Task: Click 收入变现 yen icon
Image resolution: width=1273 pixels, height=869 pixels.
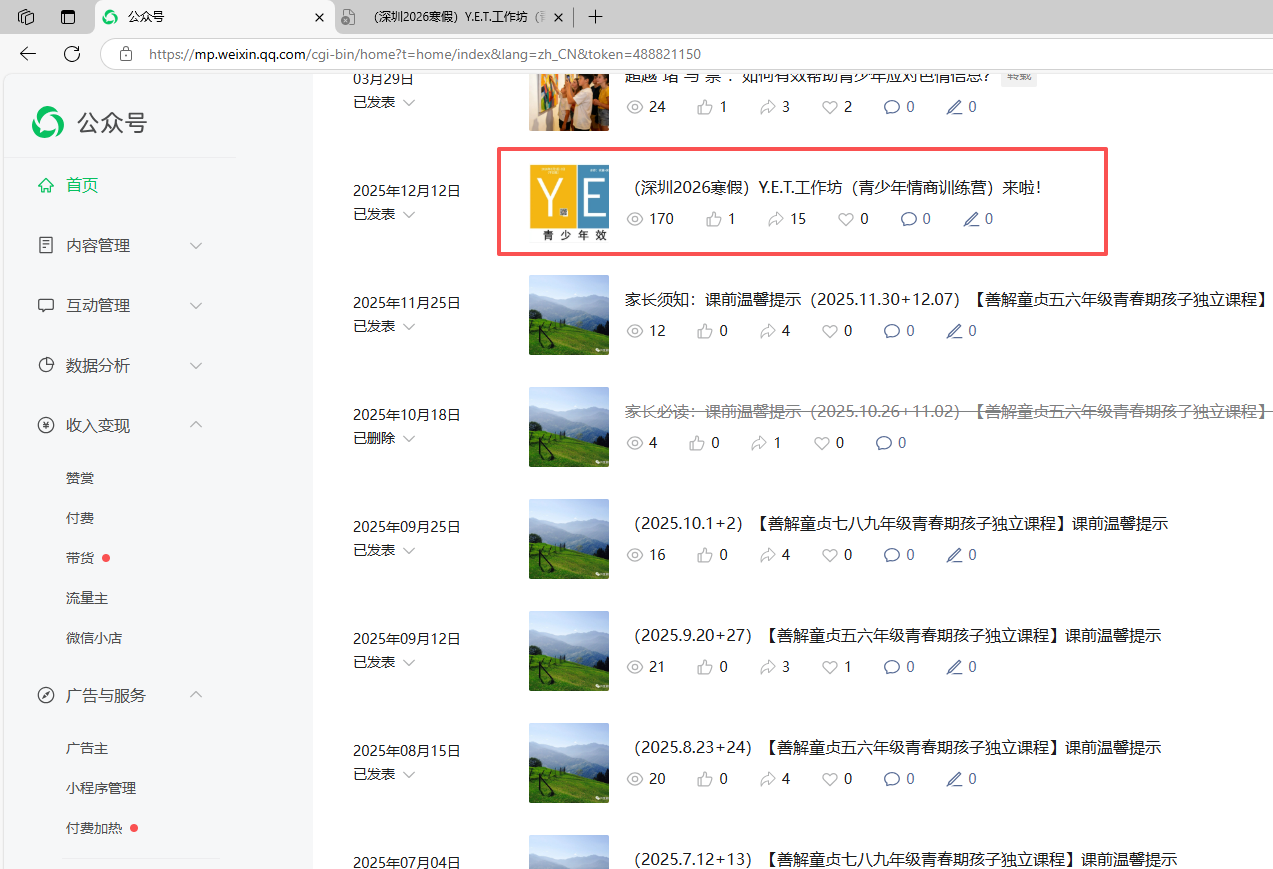Action: 45,425
